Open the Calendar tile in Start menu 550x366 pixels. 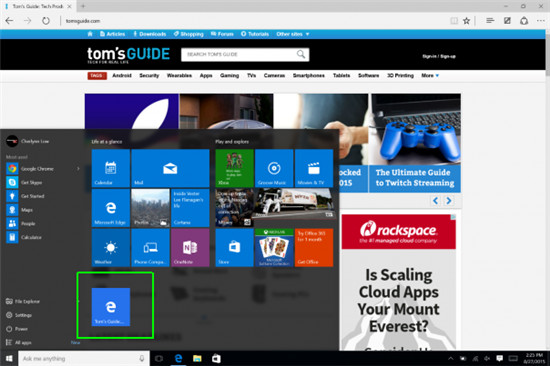[x=110, y=168]
